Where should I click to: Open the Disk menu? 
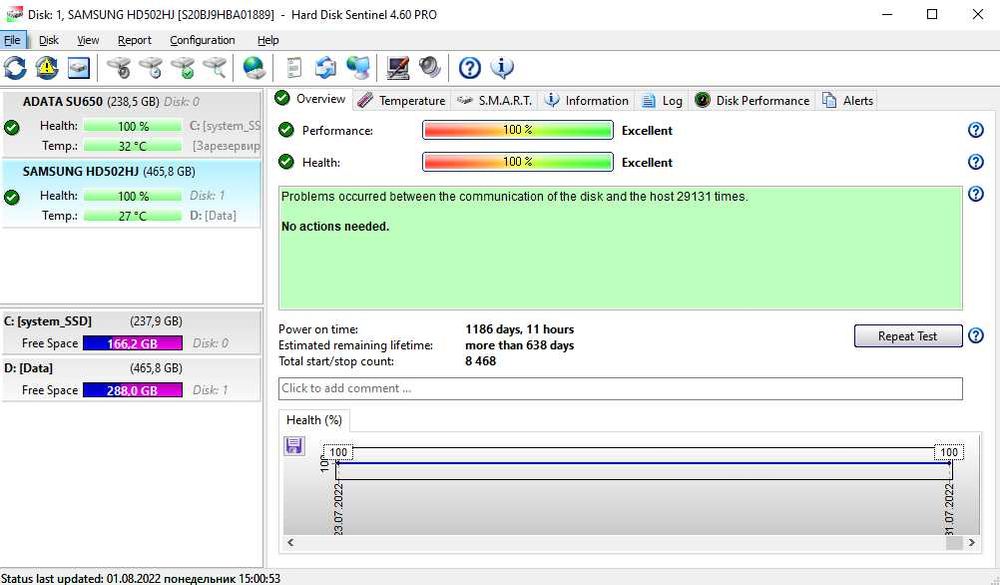tap(48, 40)
